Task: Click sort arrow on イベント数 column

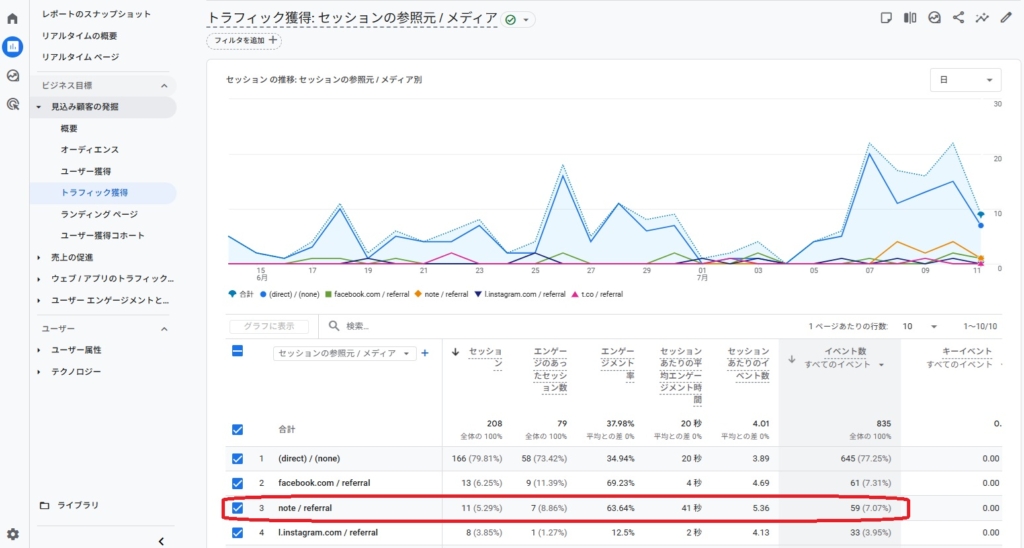Action: point(792,359)
